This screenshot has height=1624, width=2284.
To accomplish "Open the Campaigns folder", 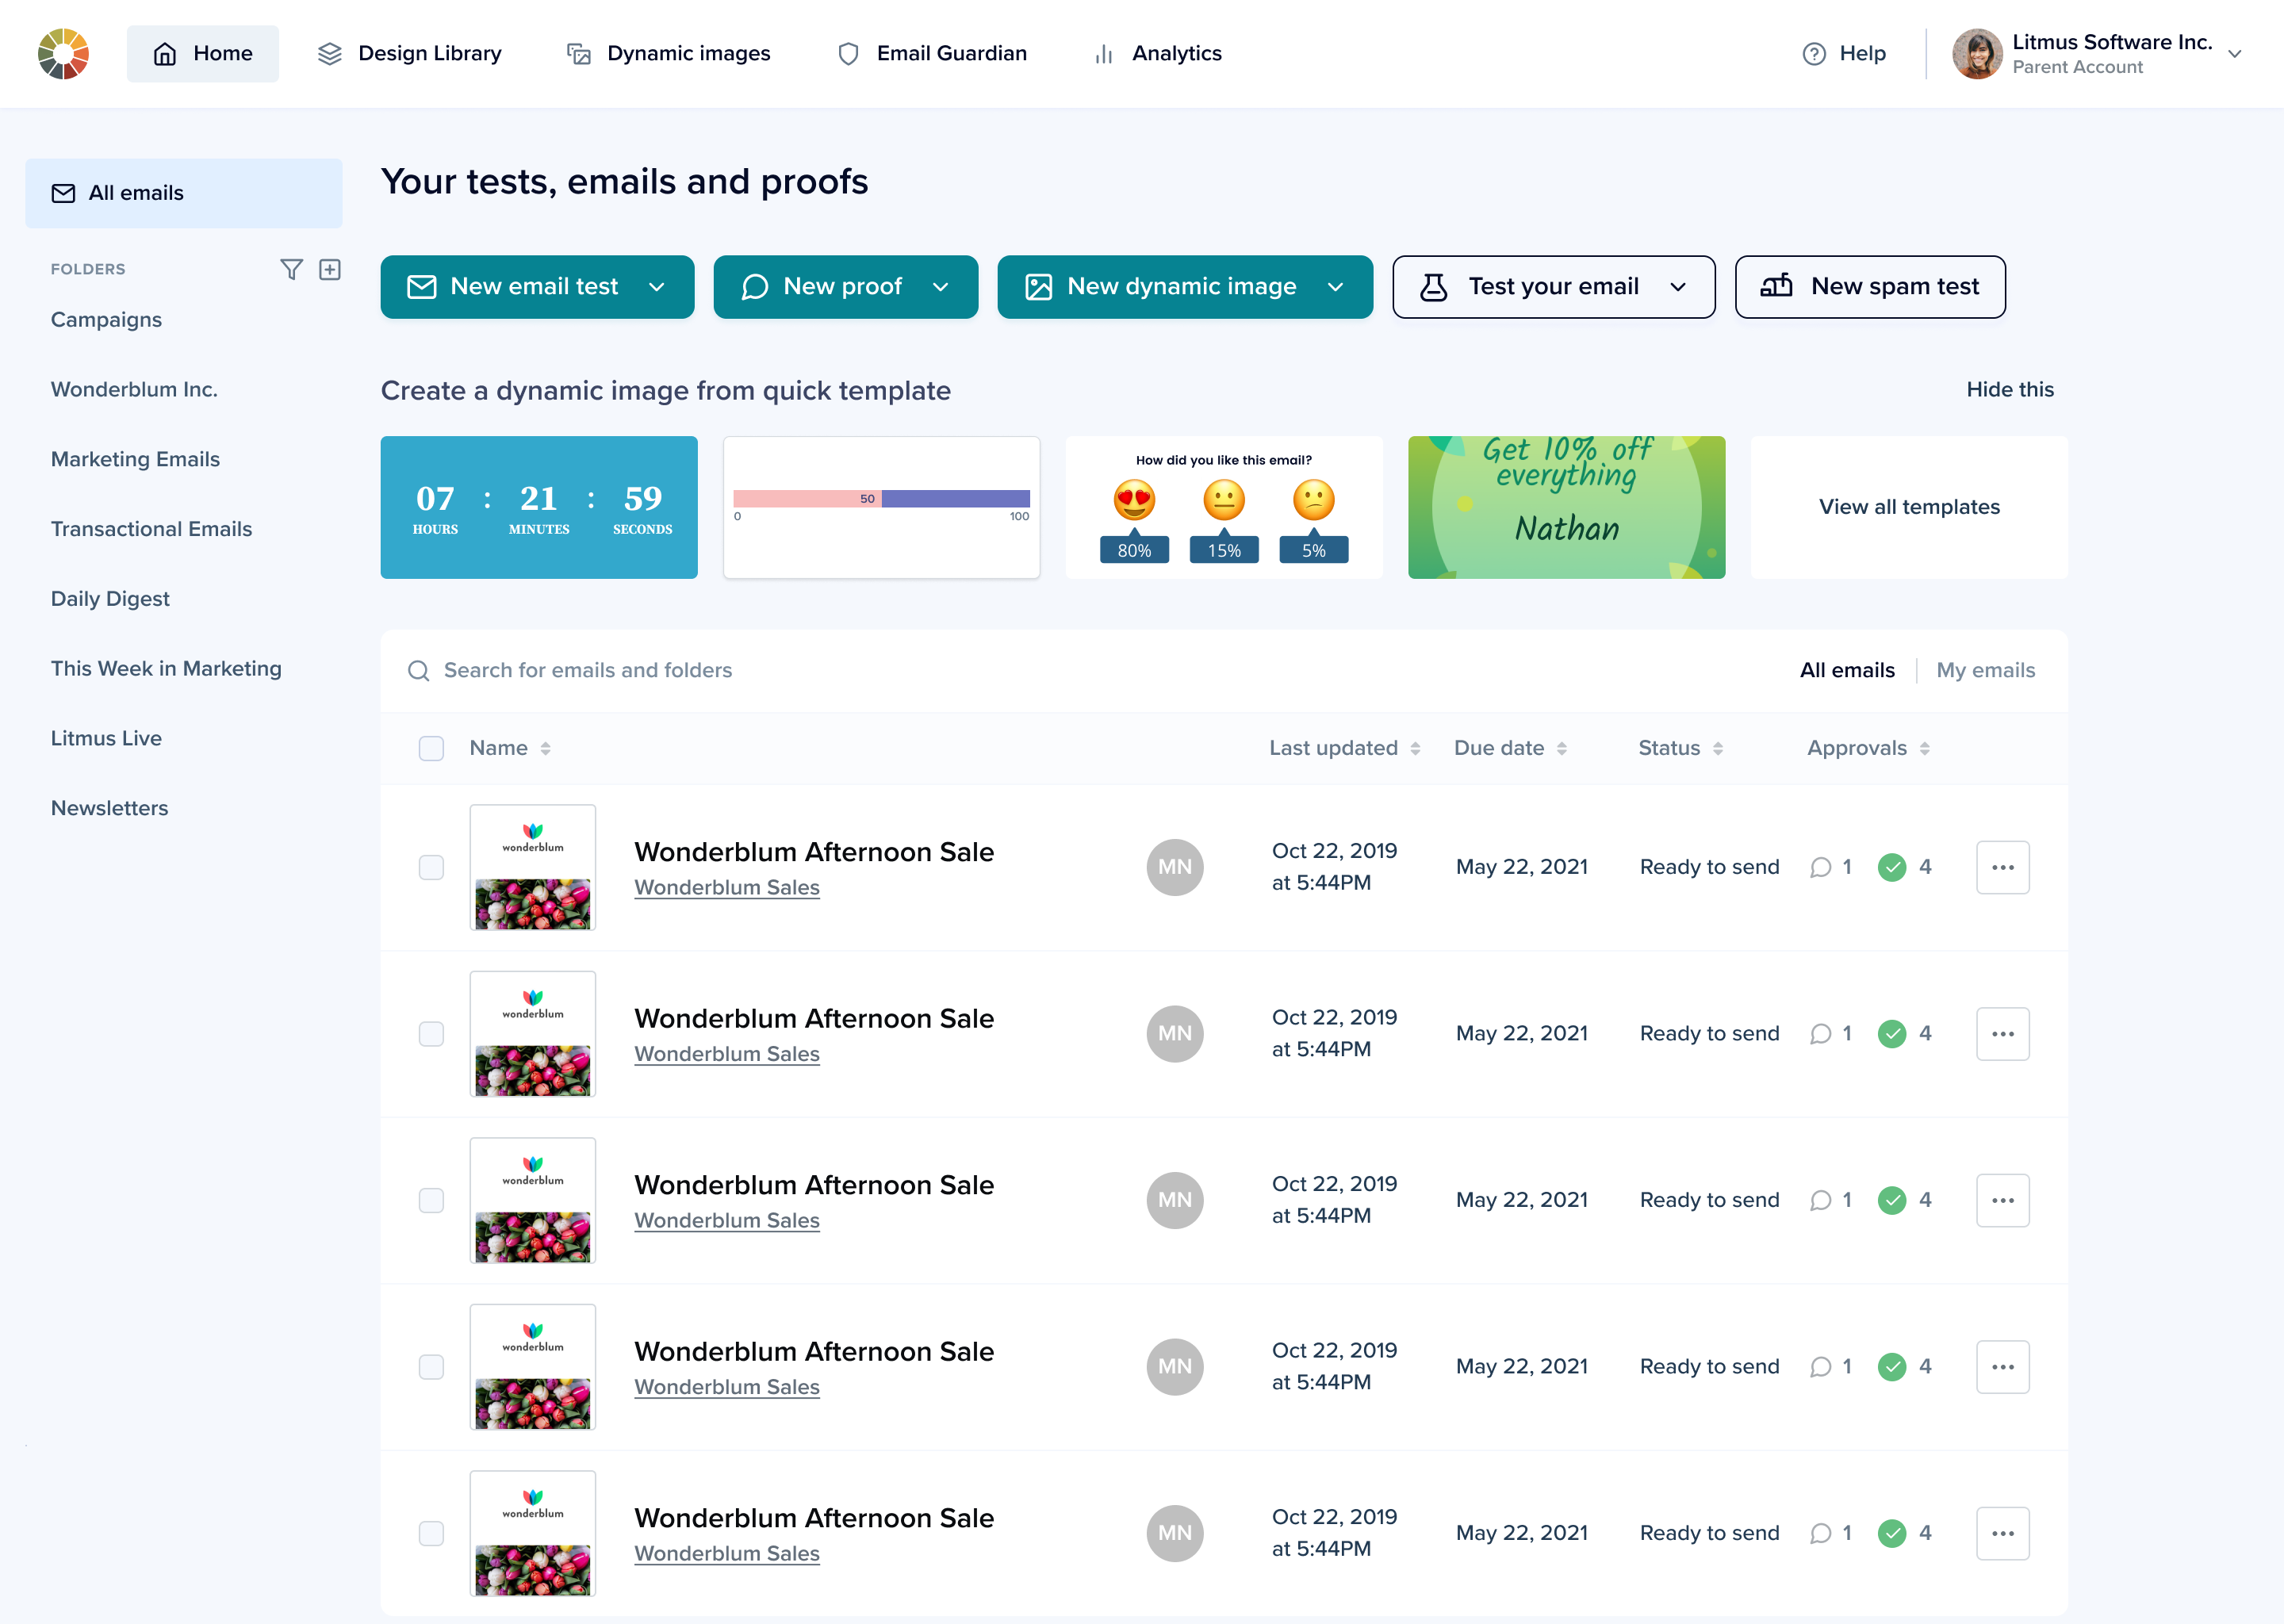I will pyautogui.click(x=106, y=320).
